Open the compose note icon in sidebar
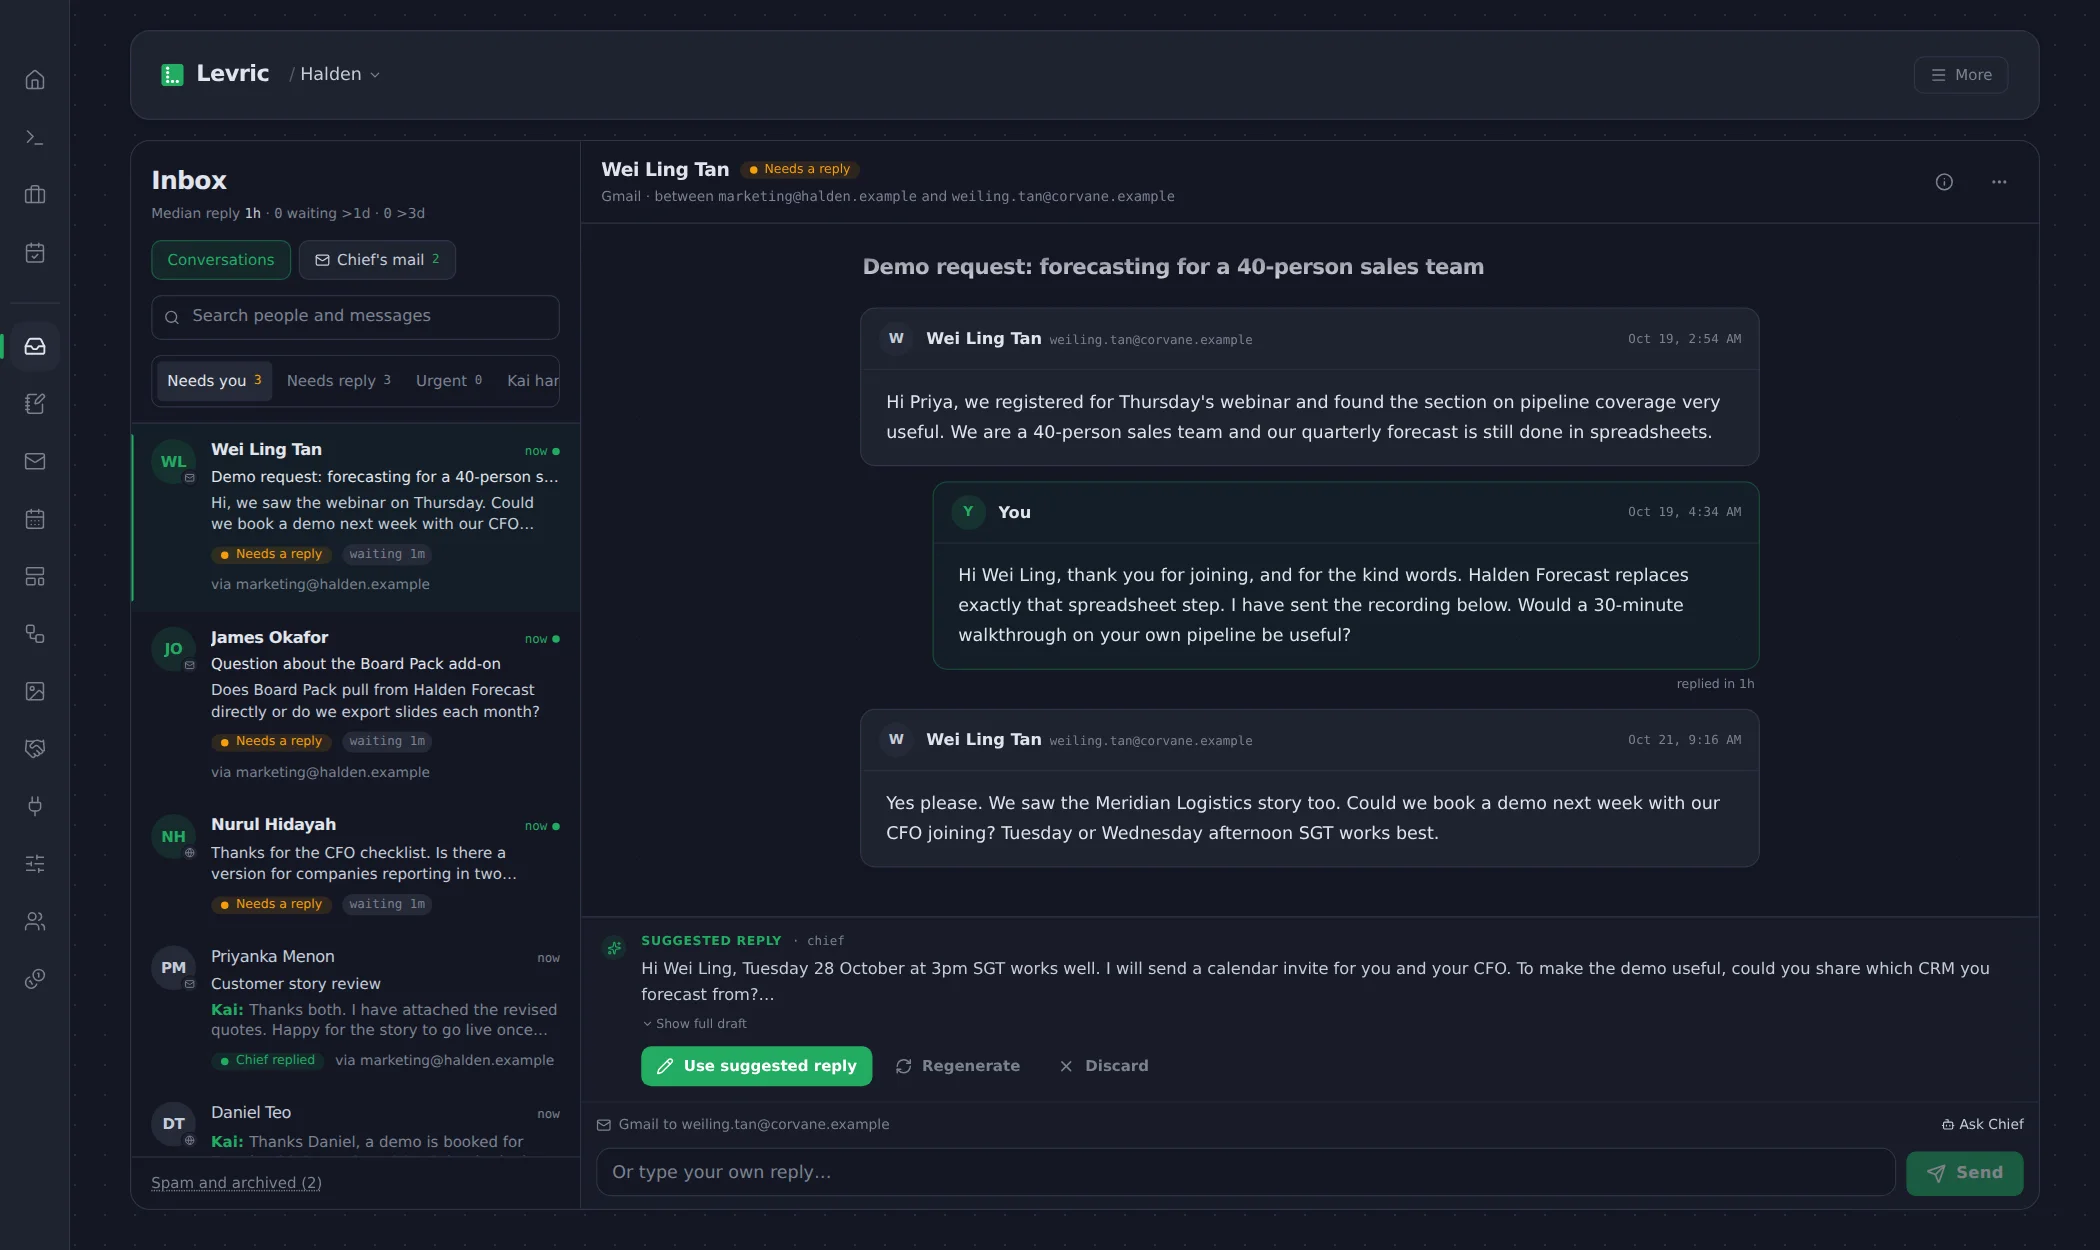This screenshot has width=2100, height=1250. 35,404
